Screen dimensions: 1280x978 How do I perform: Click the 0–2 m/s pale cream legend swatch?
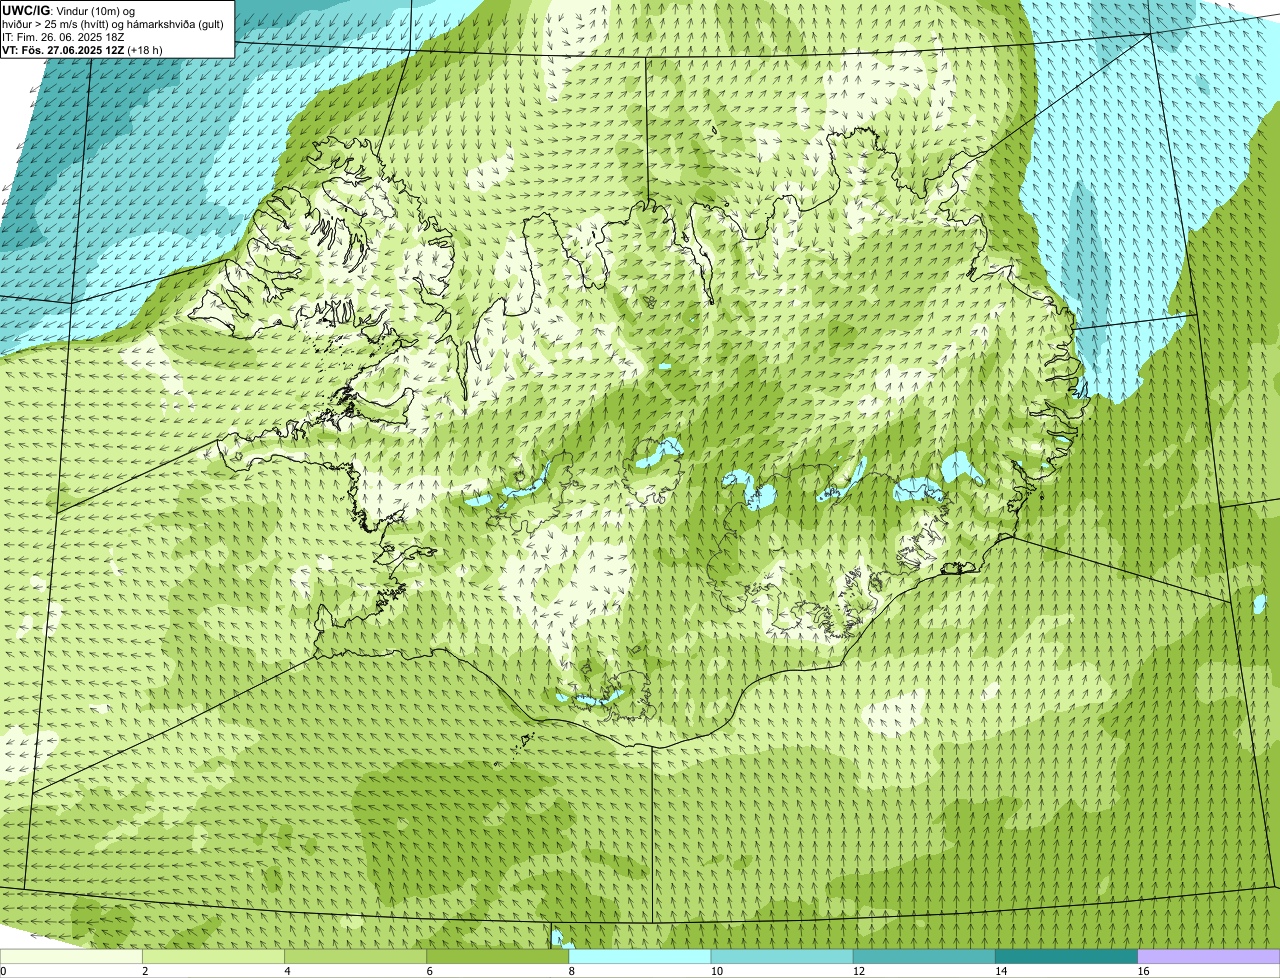(x=71, y=956)
